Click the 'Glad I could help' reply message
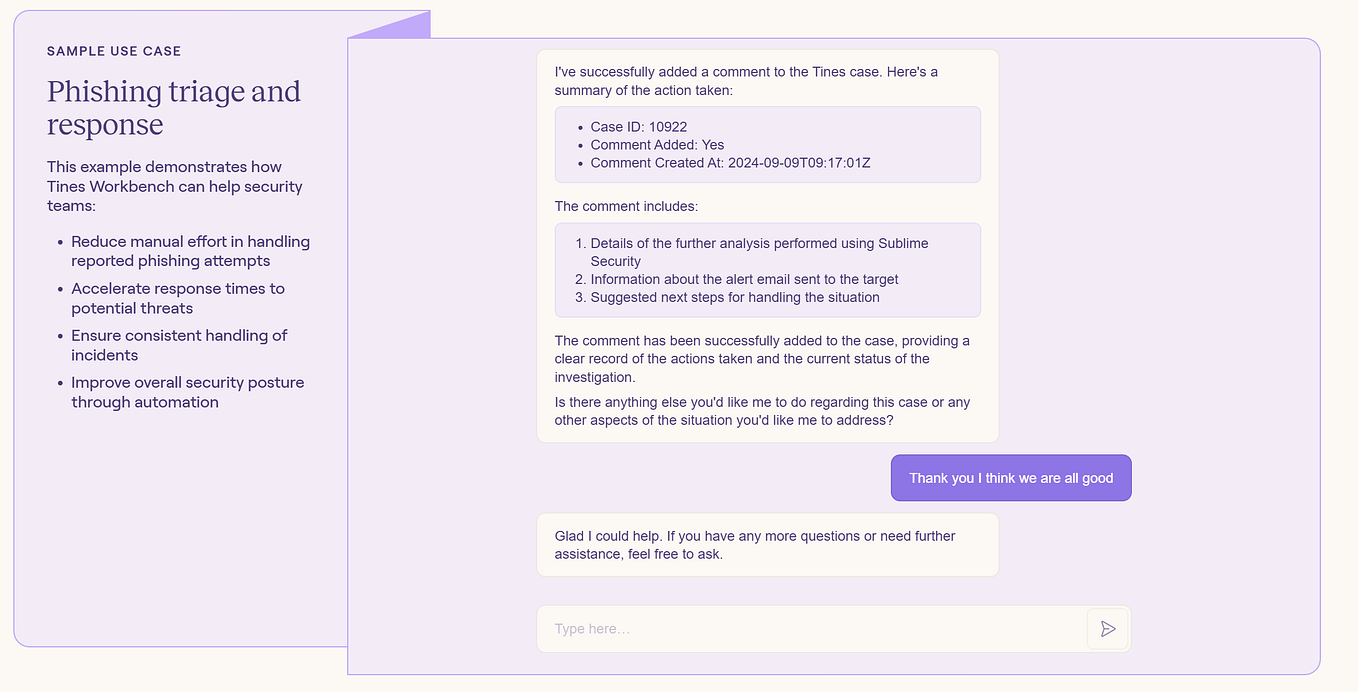Image resolution: width=1358 pixels, height=692 pixels. point(768,545)
